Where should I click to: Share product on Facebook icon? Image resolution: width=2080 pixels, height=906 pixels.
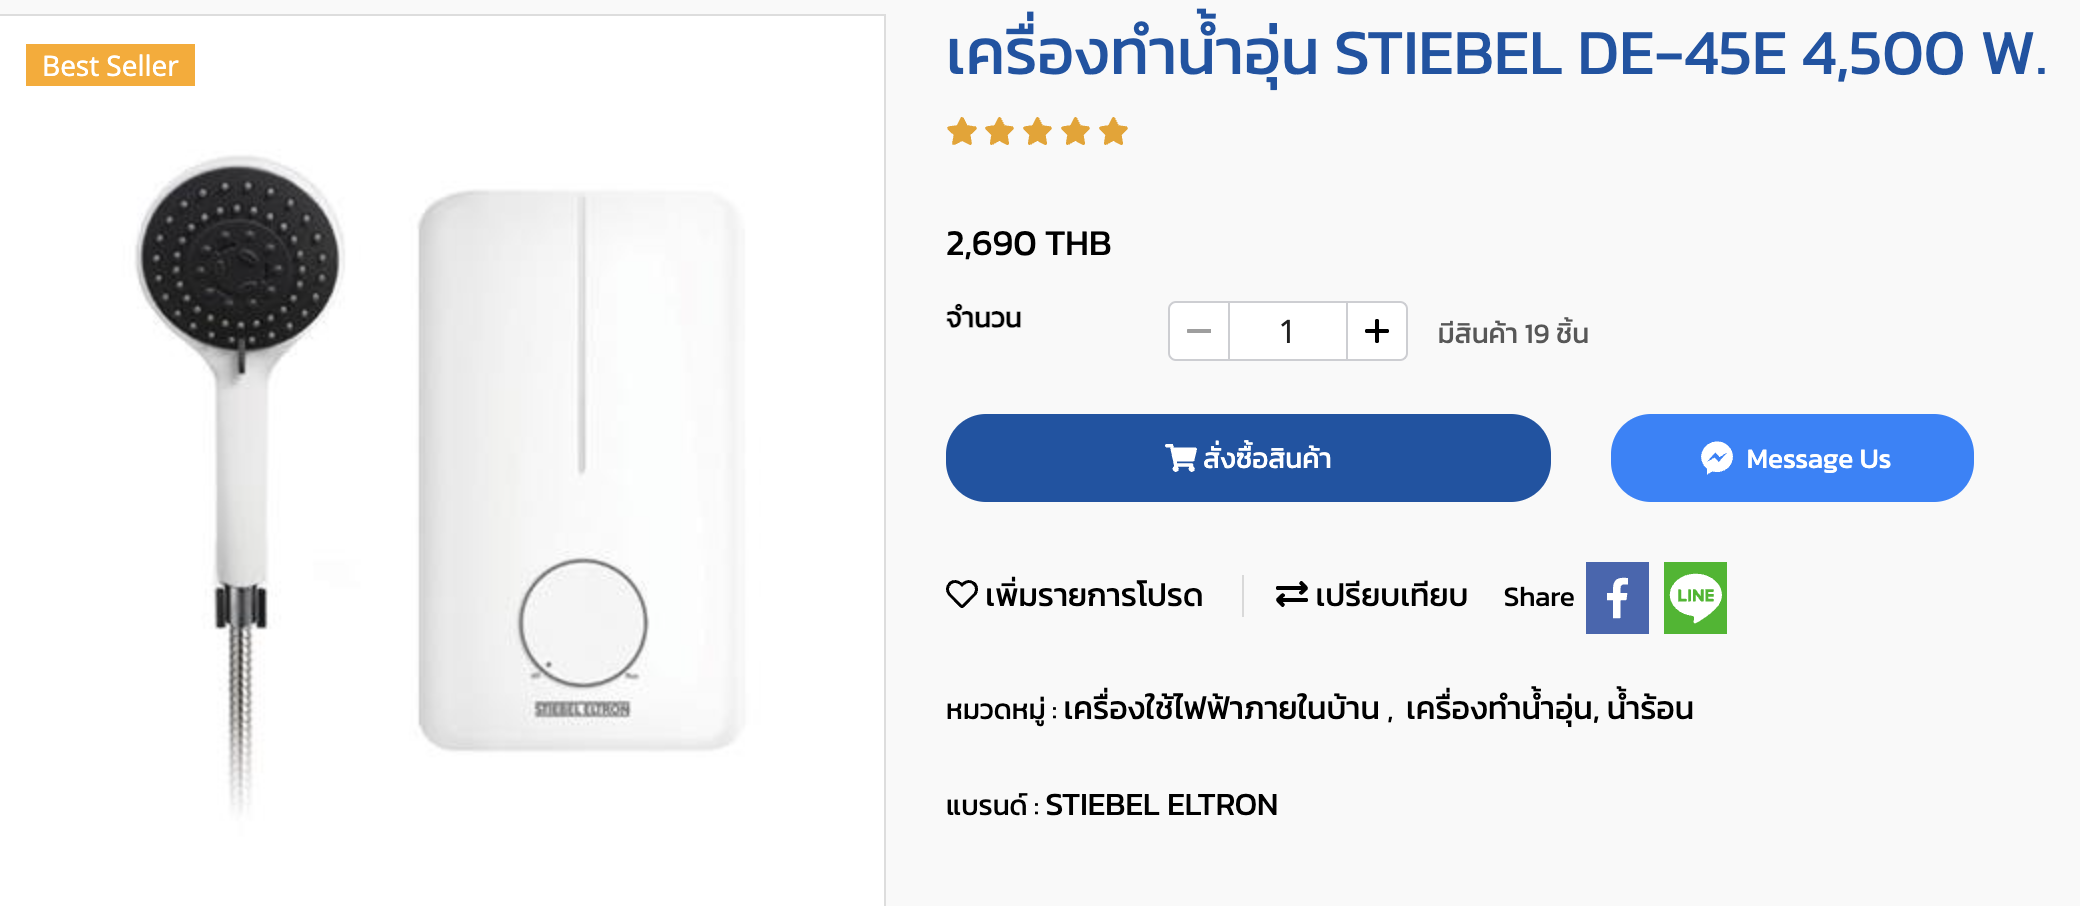click(1616, 598)
